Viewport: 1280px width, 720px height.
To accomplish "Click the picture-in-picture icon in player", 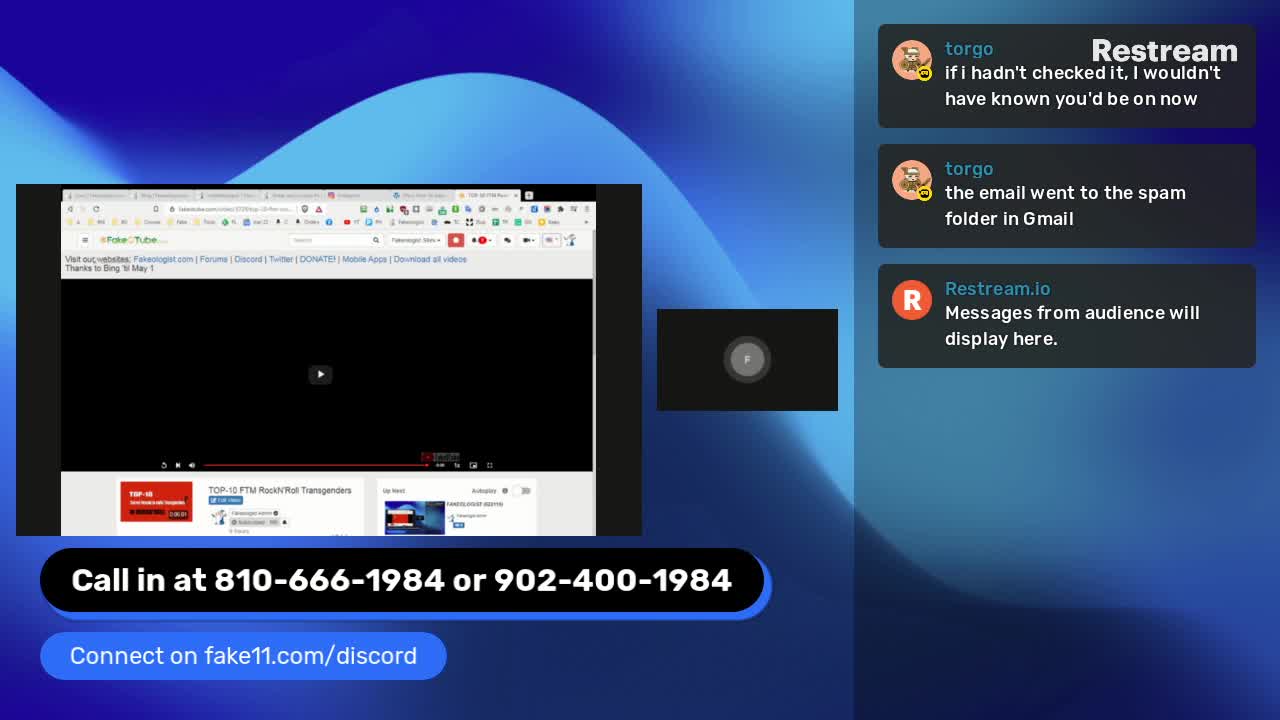I will click(x=473, y=465).
